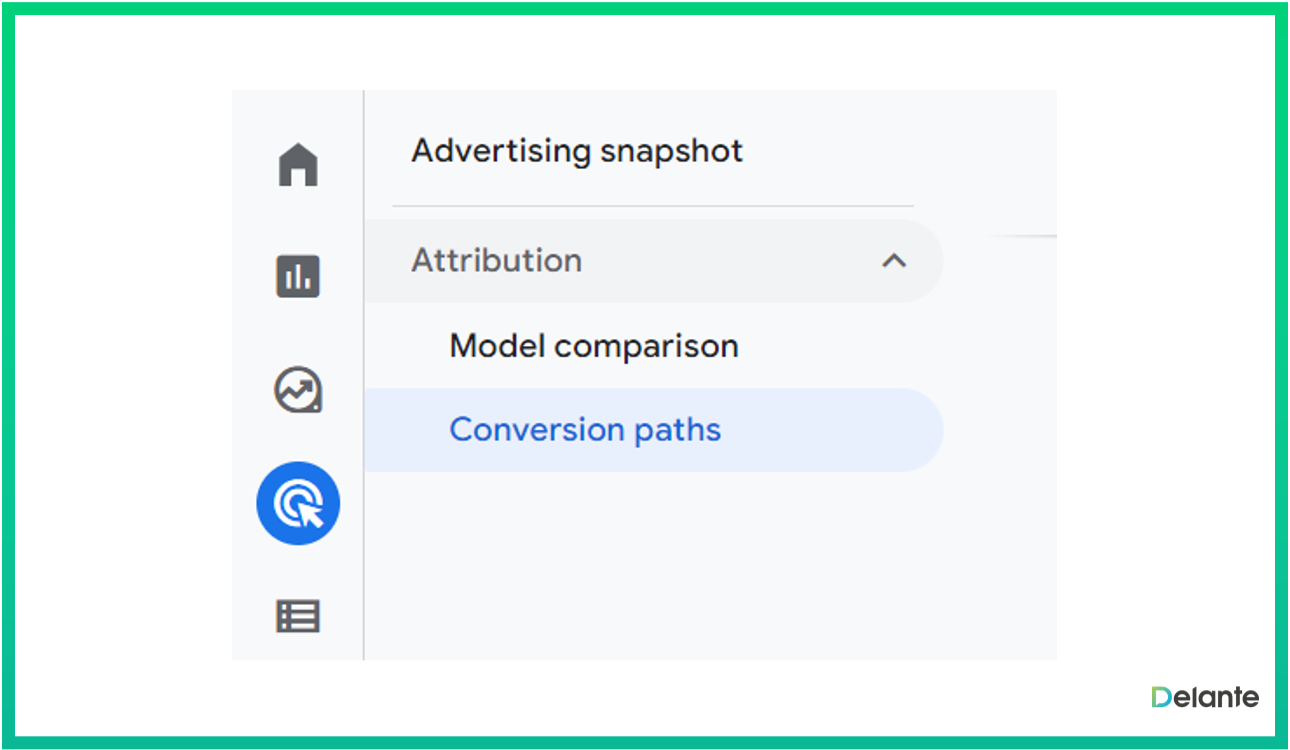Open the Conversion paths report
This screenshot has width=1290, height=750.
(585, 430)
